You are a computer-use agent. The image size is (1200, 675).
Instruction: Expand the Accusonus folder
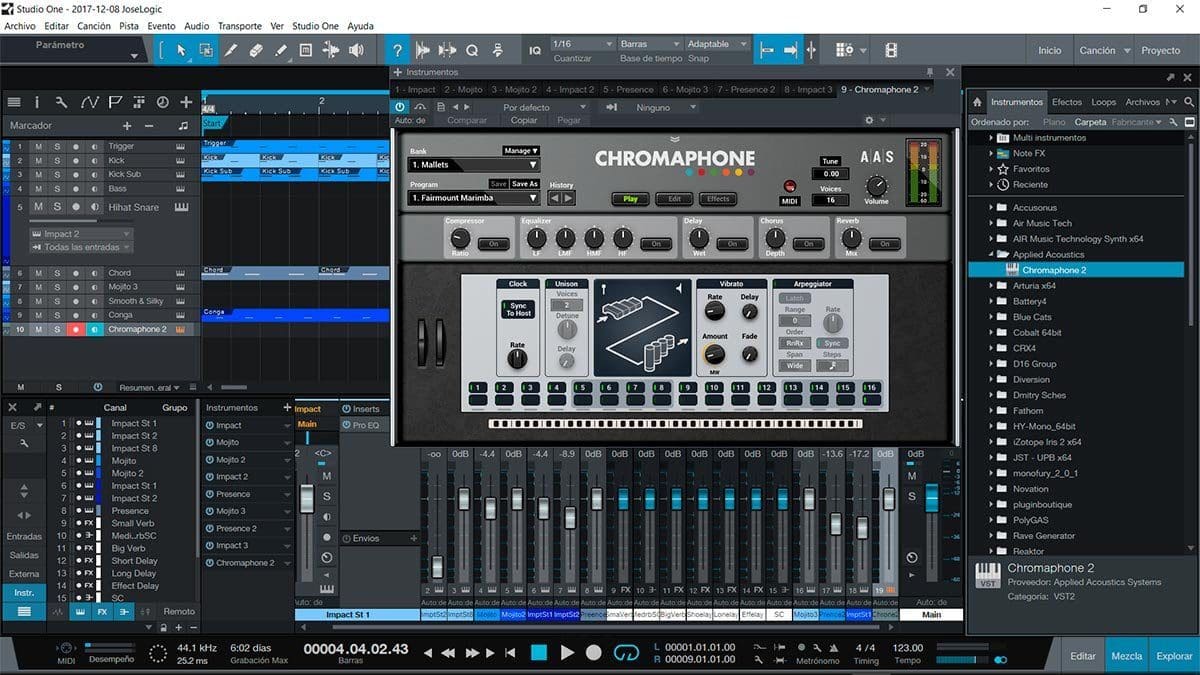coord(990,208)
